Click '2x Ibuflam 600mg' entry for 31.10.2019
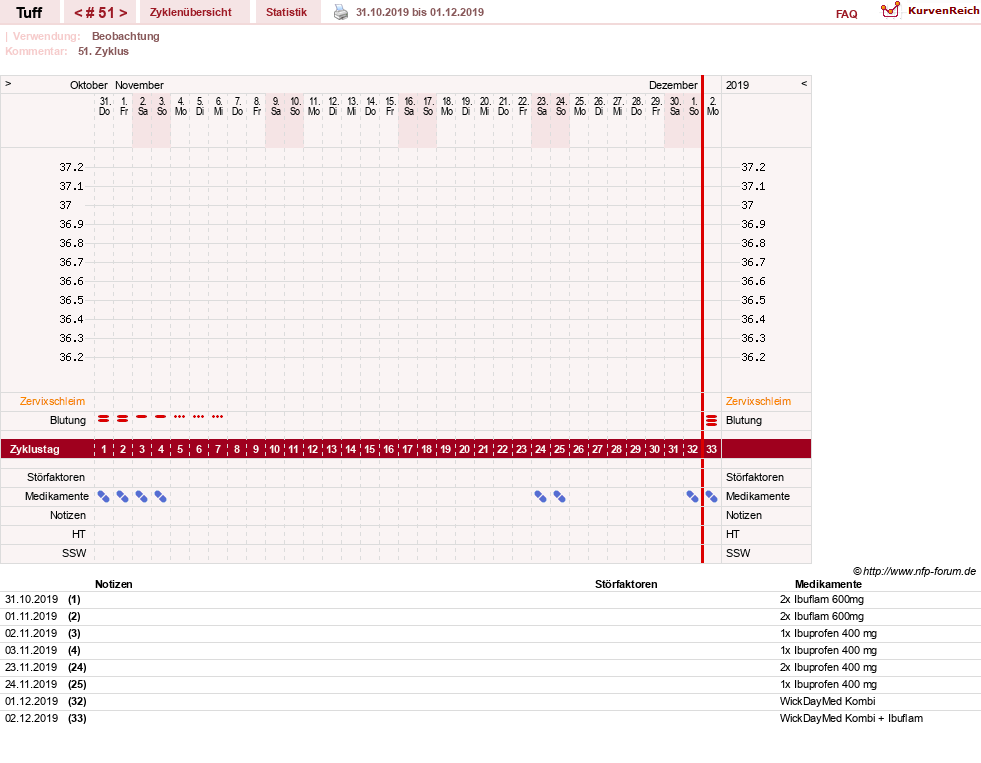This screenshot has height=763, width=981. (821, 600)
